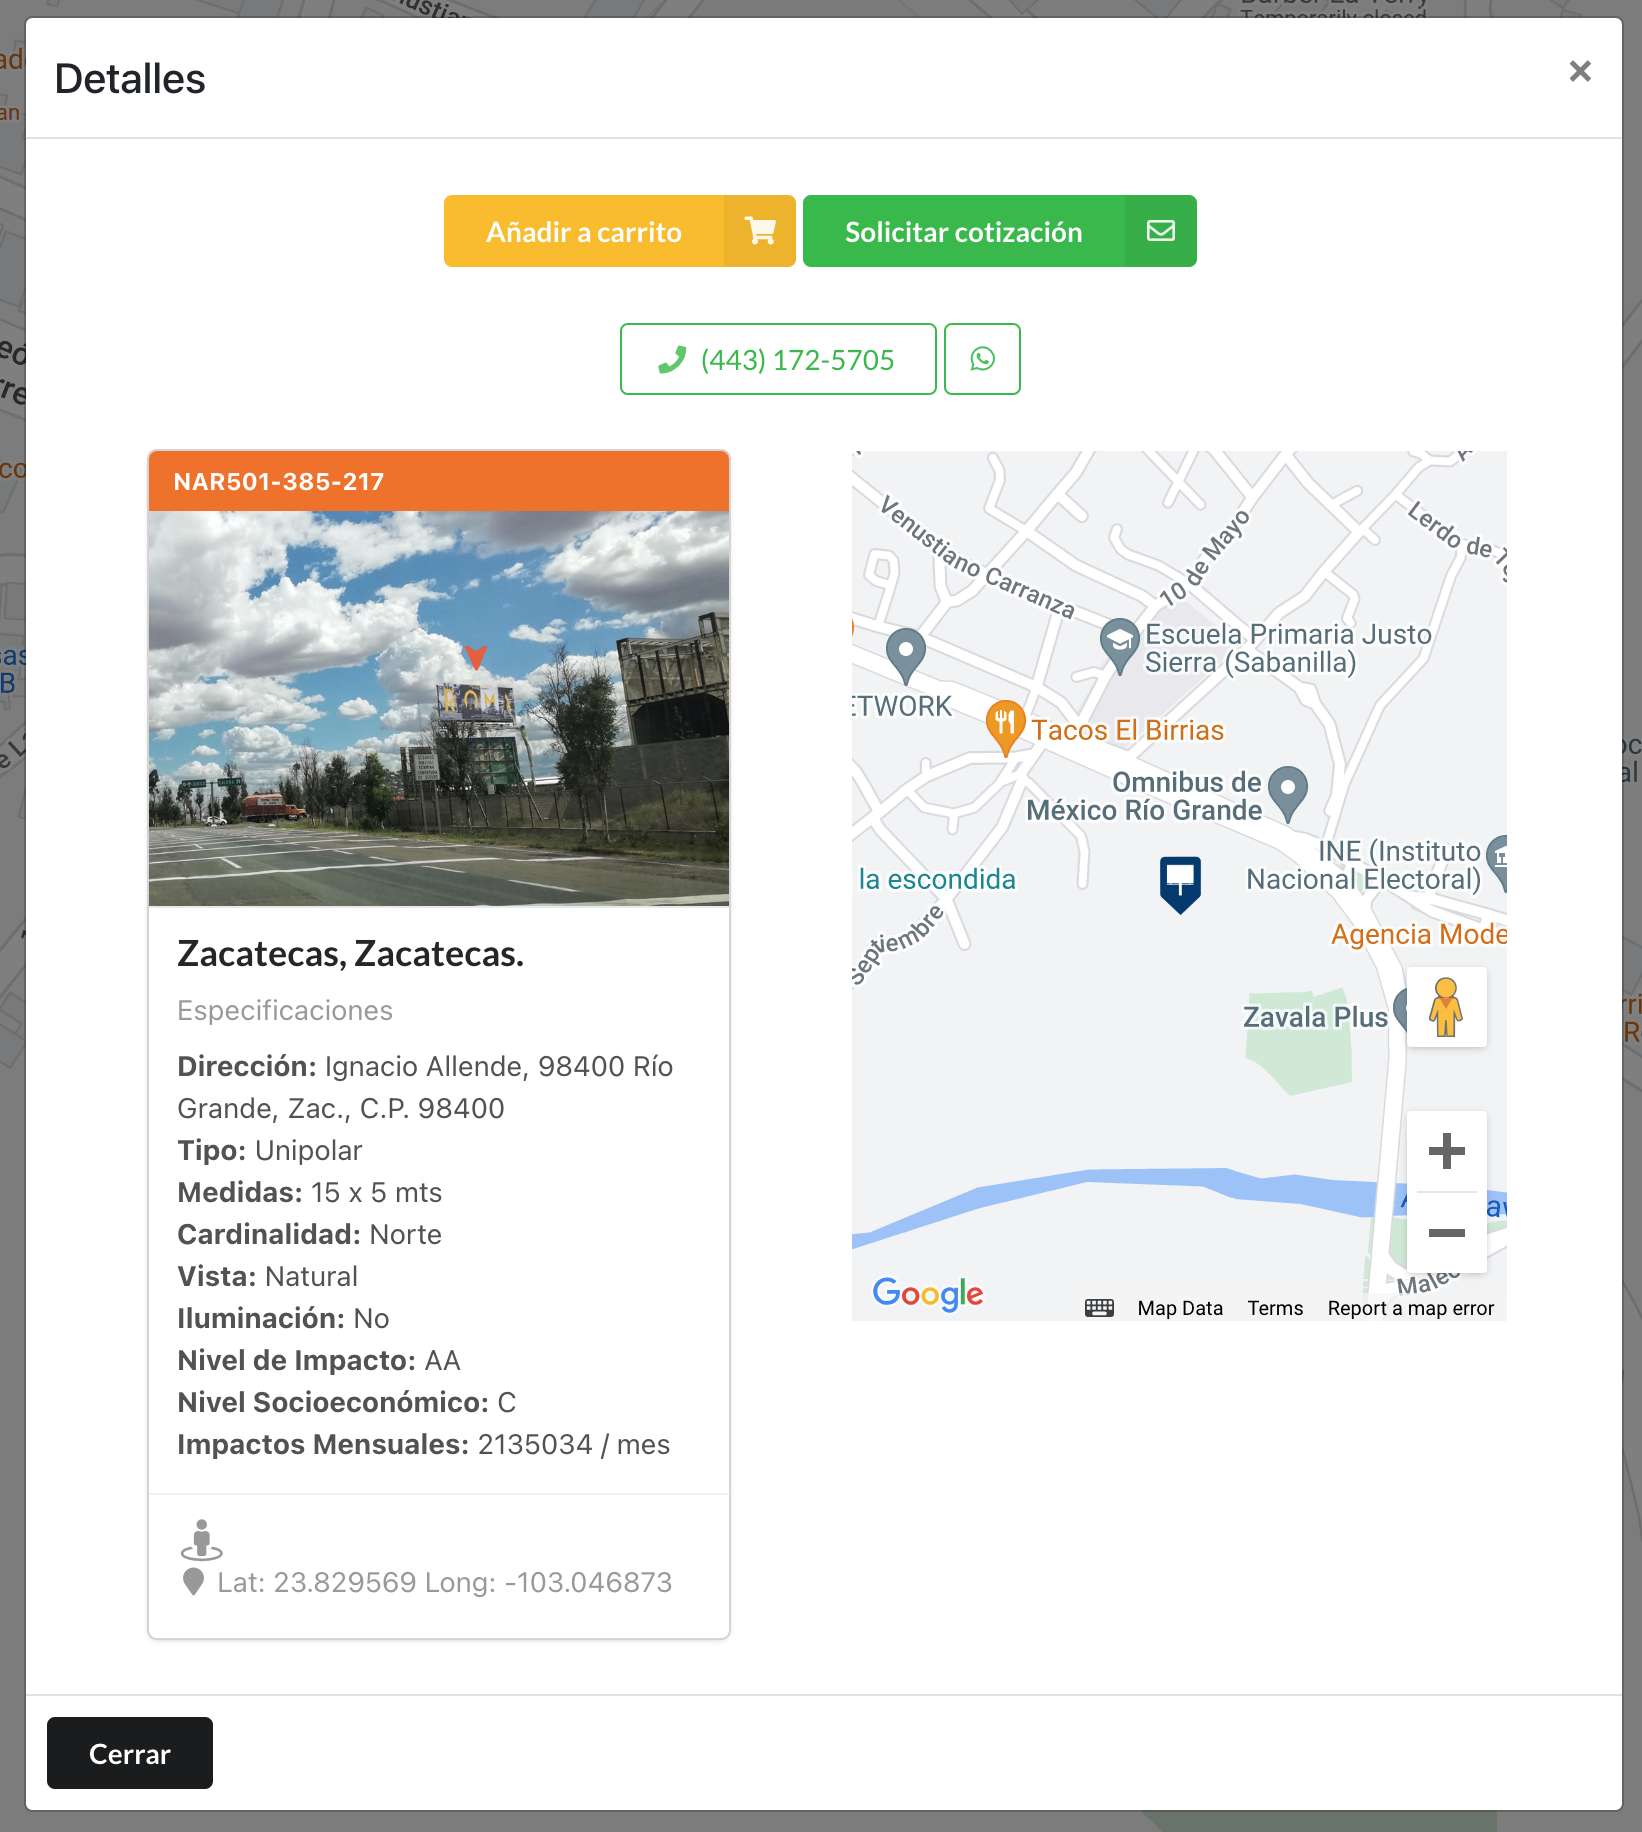
Task: Click the street view person icon below specifications
Action: pyautogui.click(x=201, y=1539)
